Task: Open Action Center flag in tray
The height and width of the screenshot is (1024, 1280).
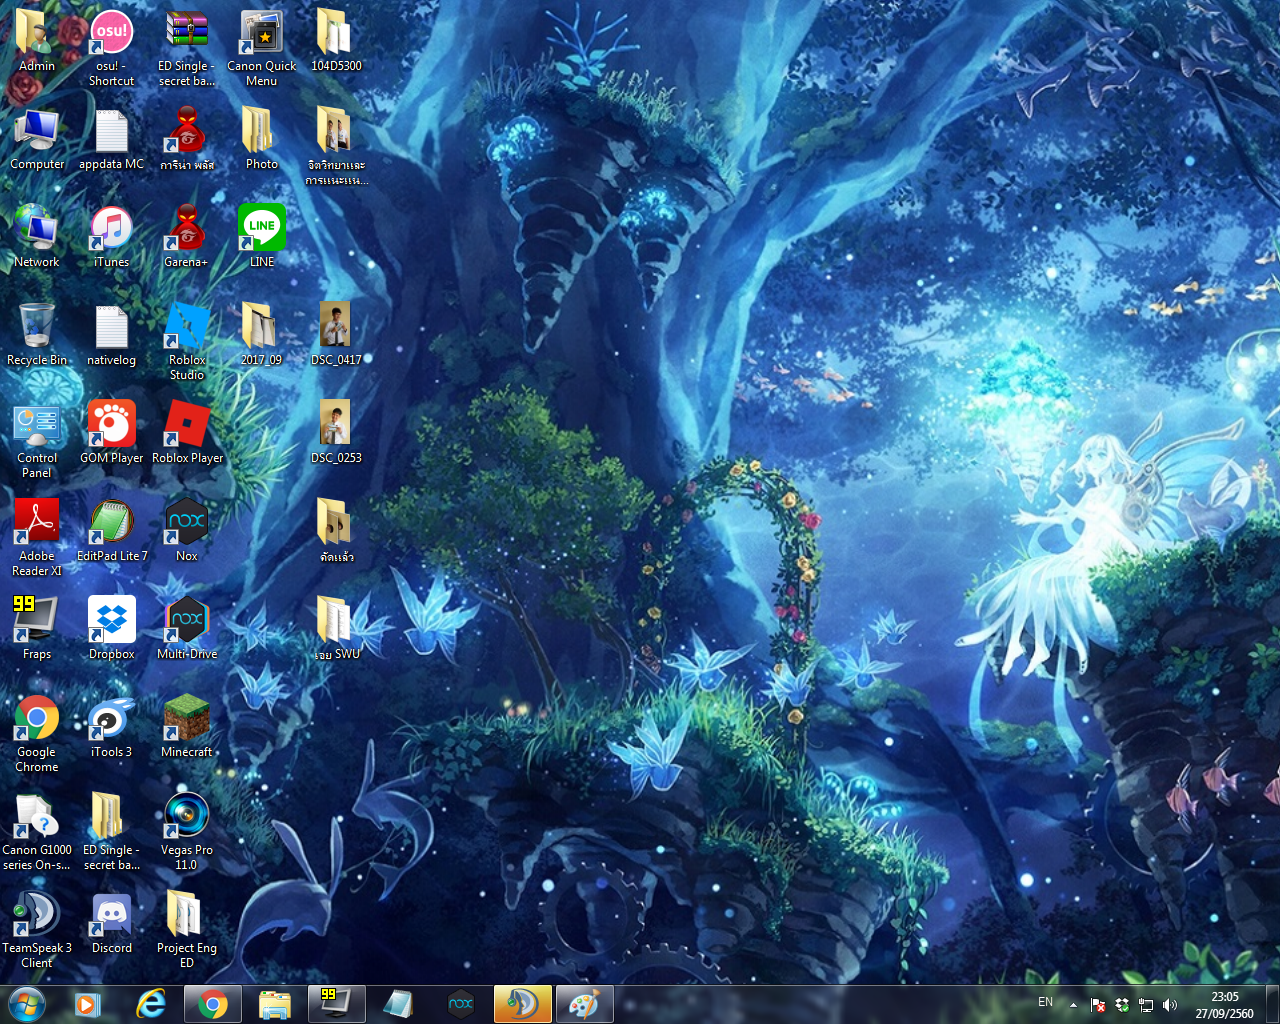Action: tap(1098, 1005)
